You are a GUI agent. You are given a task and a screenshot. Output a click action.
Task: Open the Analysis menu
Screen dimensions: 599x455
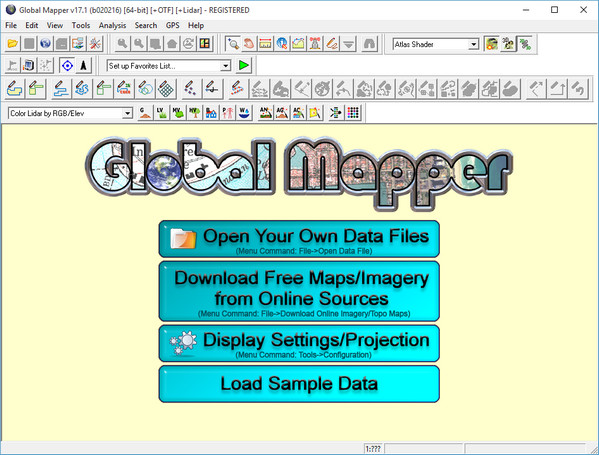pos(112,25)
